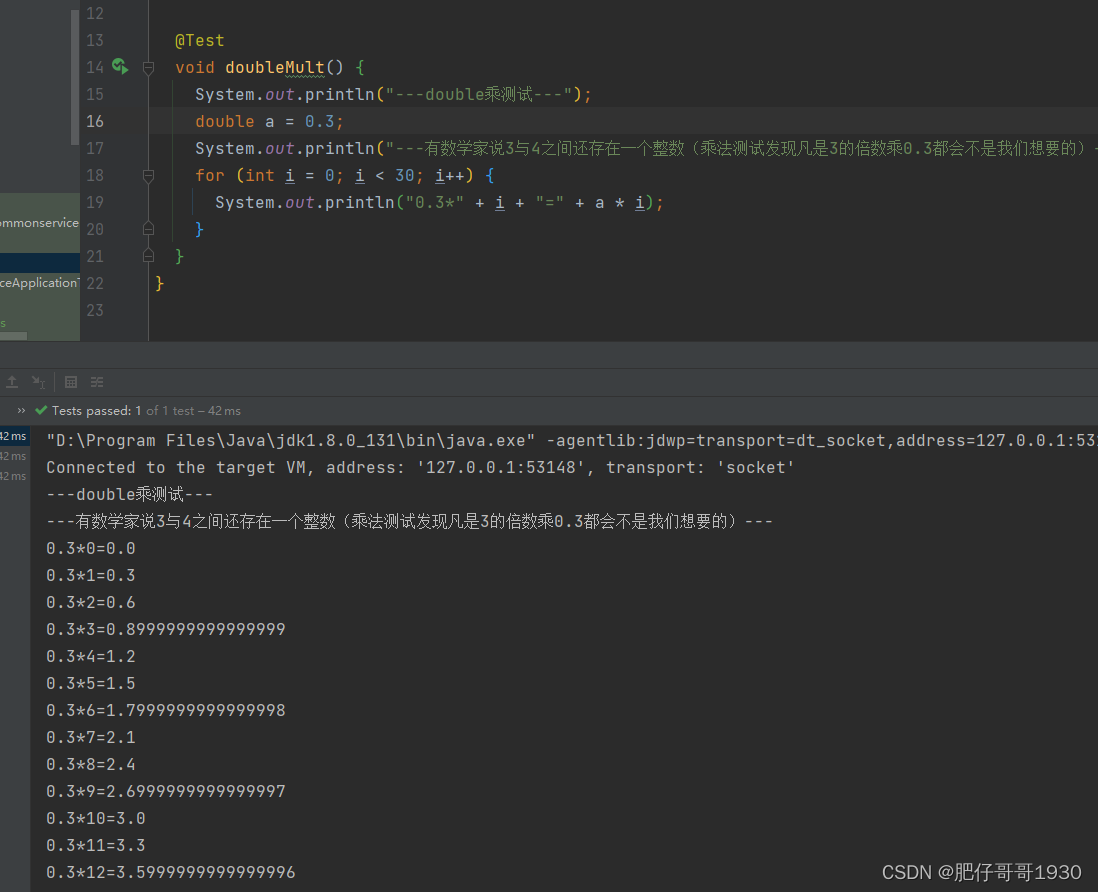Collapse the for loop fold marker
Screen dimensions: 1098x892
click(x=148, y=176)
